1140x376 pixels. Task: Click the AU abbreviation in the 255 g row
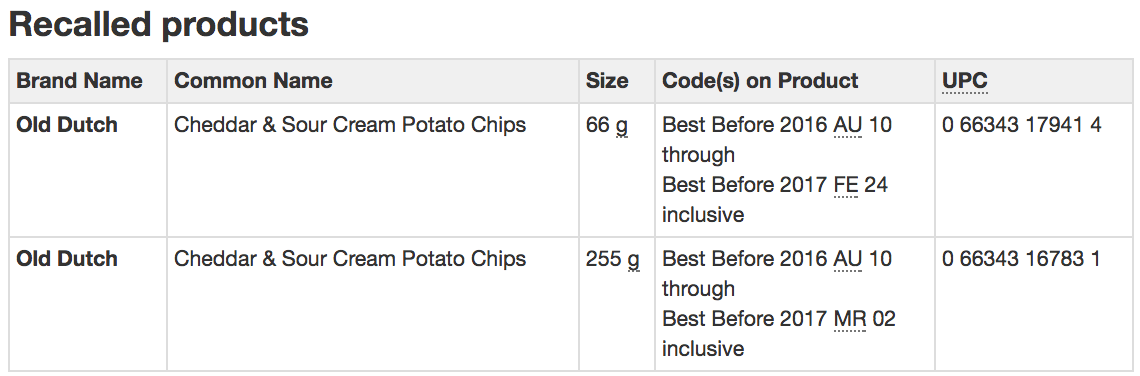[847, 259]
